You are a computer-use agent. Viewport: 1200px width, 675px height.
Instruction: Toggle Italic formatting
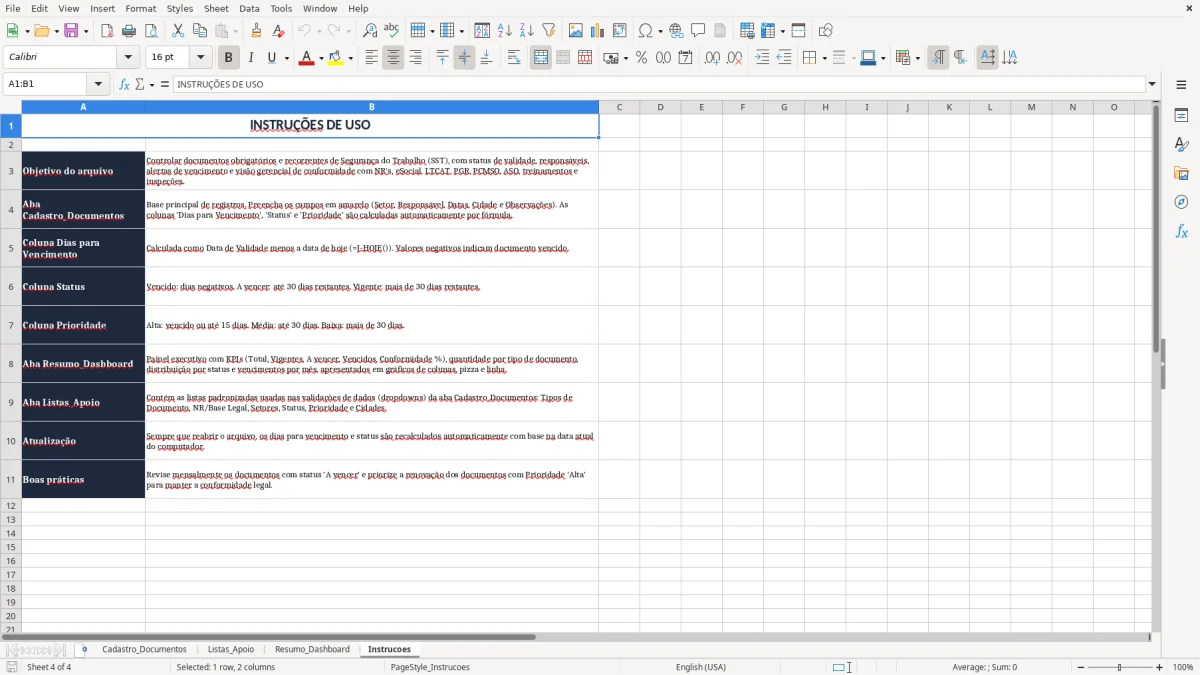(250, 58)
